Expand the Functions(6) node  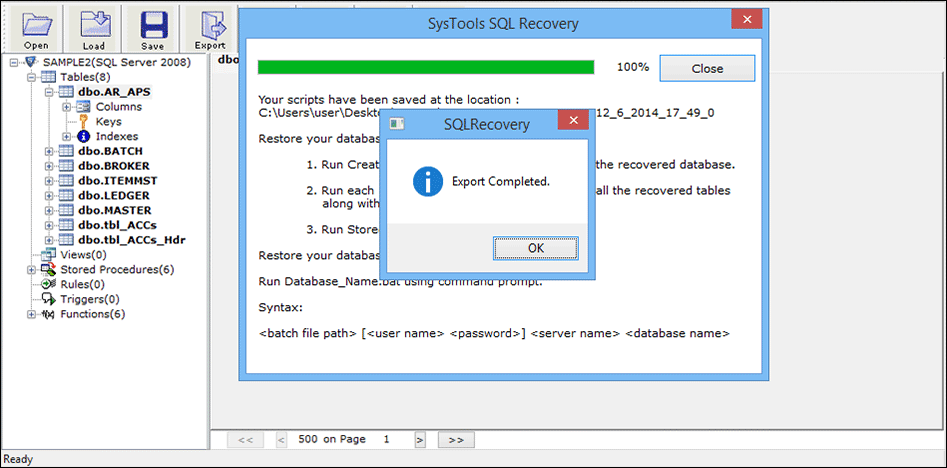(31, 314)
